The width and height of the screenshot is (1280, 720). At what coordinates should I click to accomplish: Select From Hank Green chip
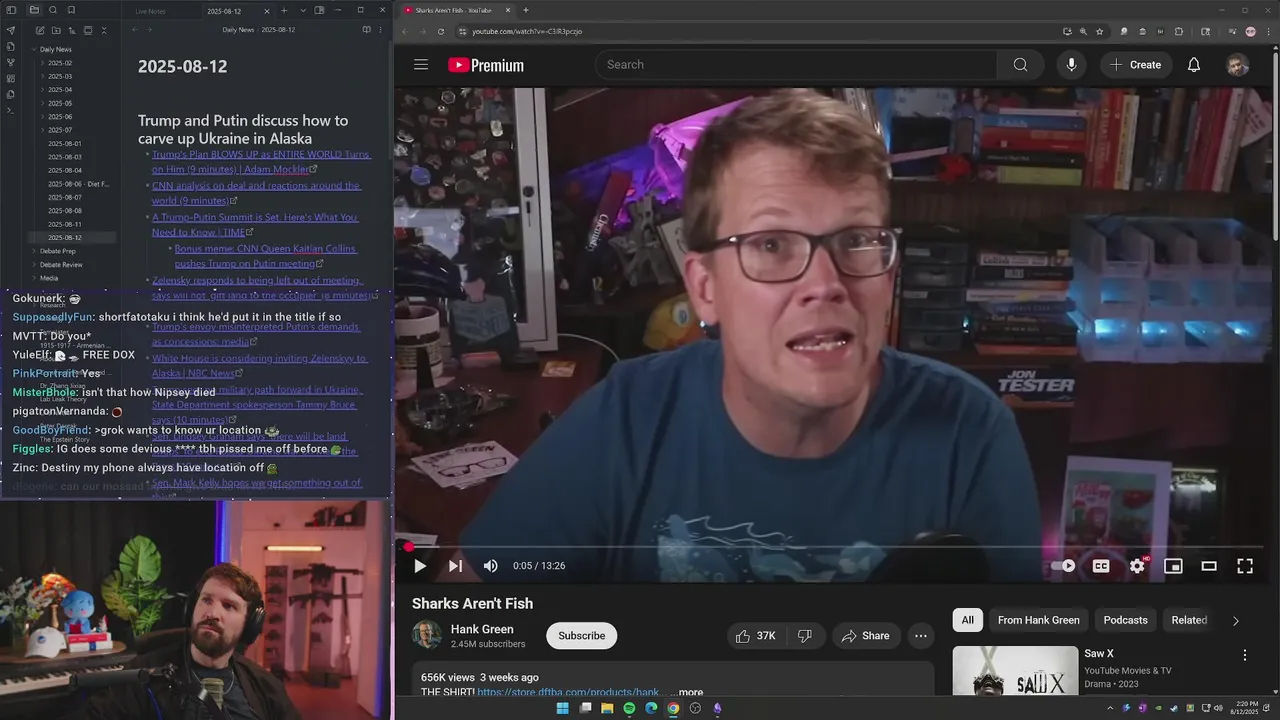click(x=1039, y=620)
